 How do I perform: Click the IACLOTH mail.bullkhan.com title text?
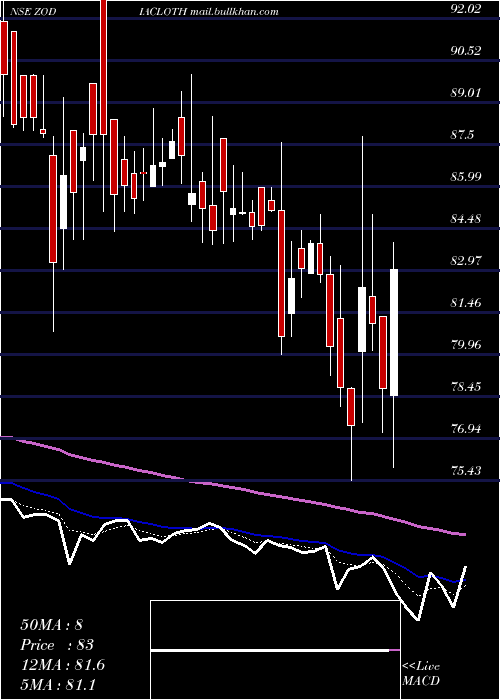pyautogui.click(x=208, y=12)
